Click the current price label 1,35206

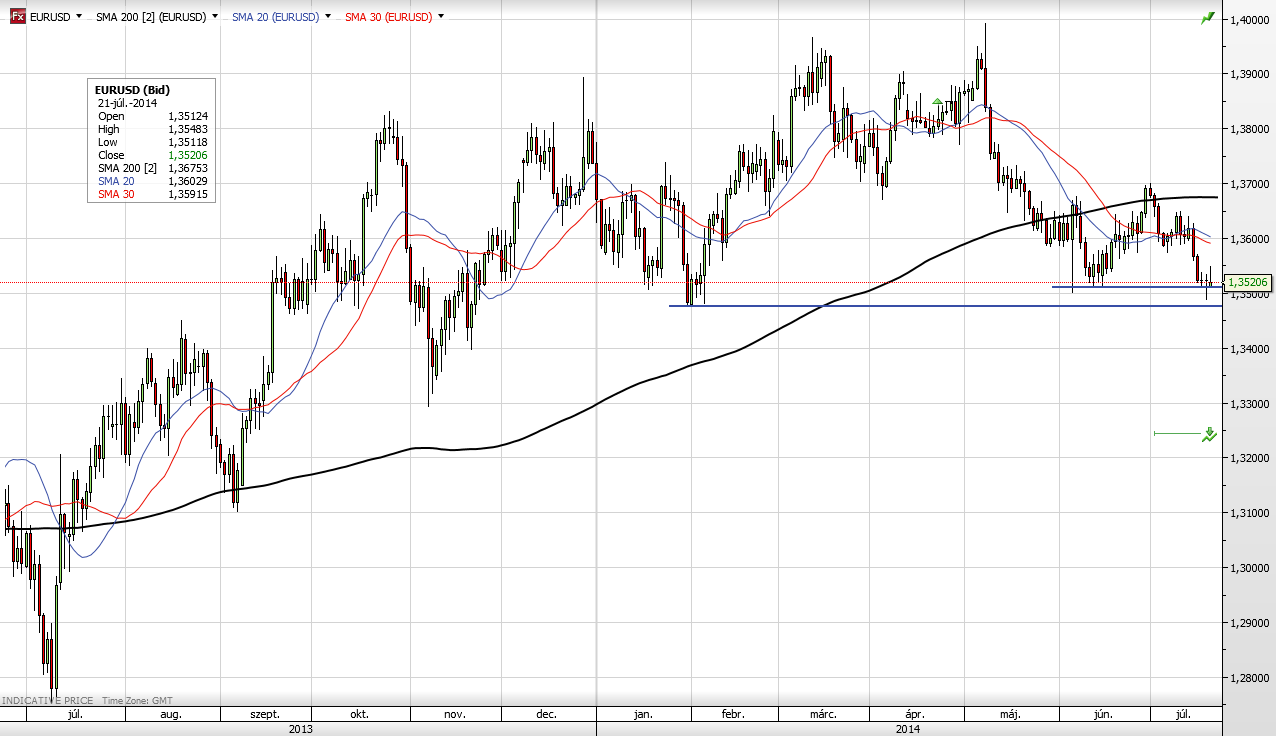(1249, 283)
